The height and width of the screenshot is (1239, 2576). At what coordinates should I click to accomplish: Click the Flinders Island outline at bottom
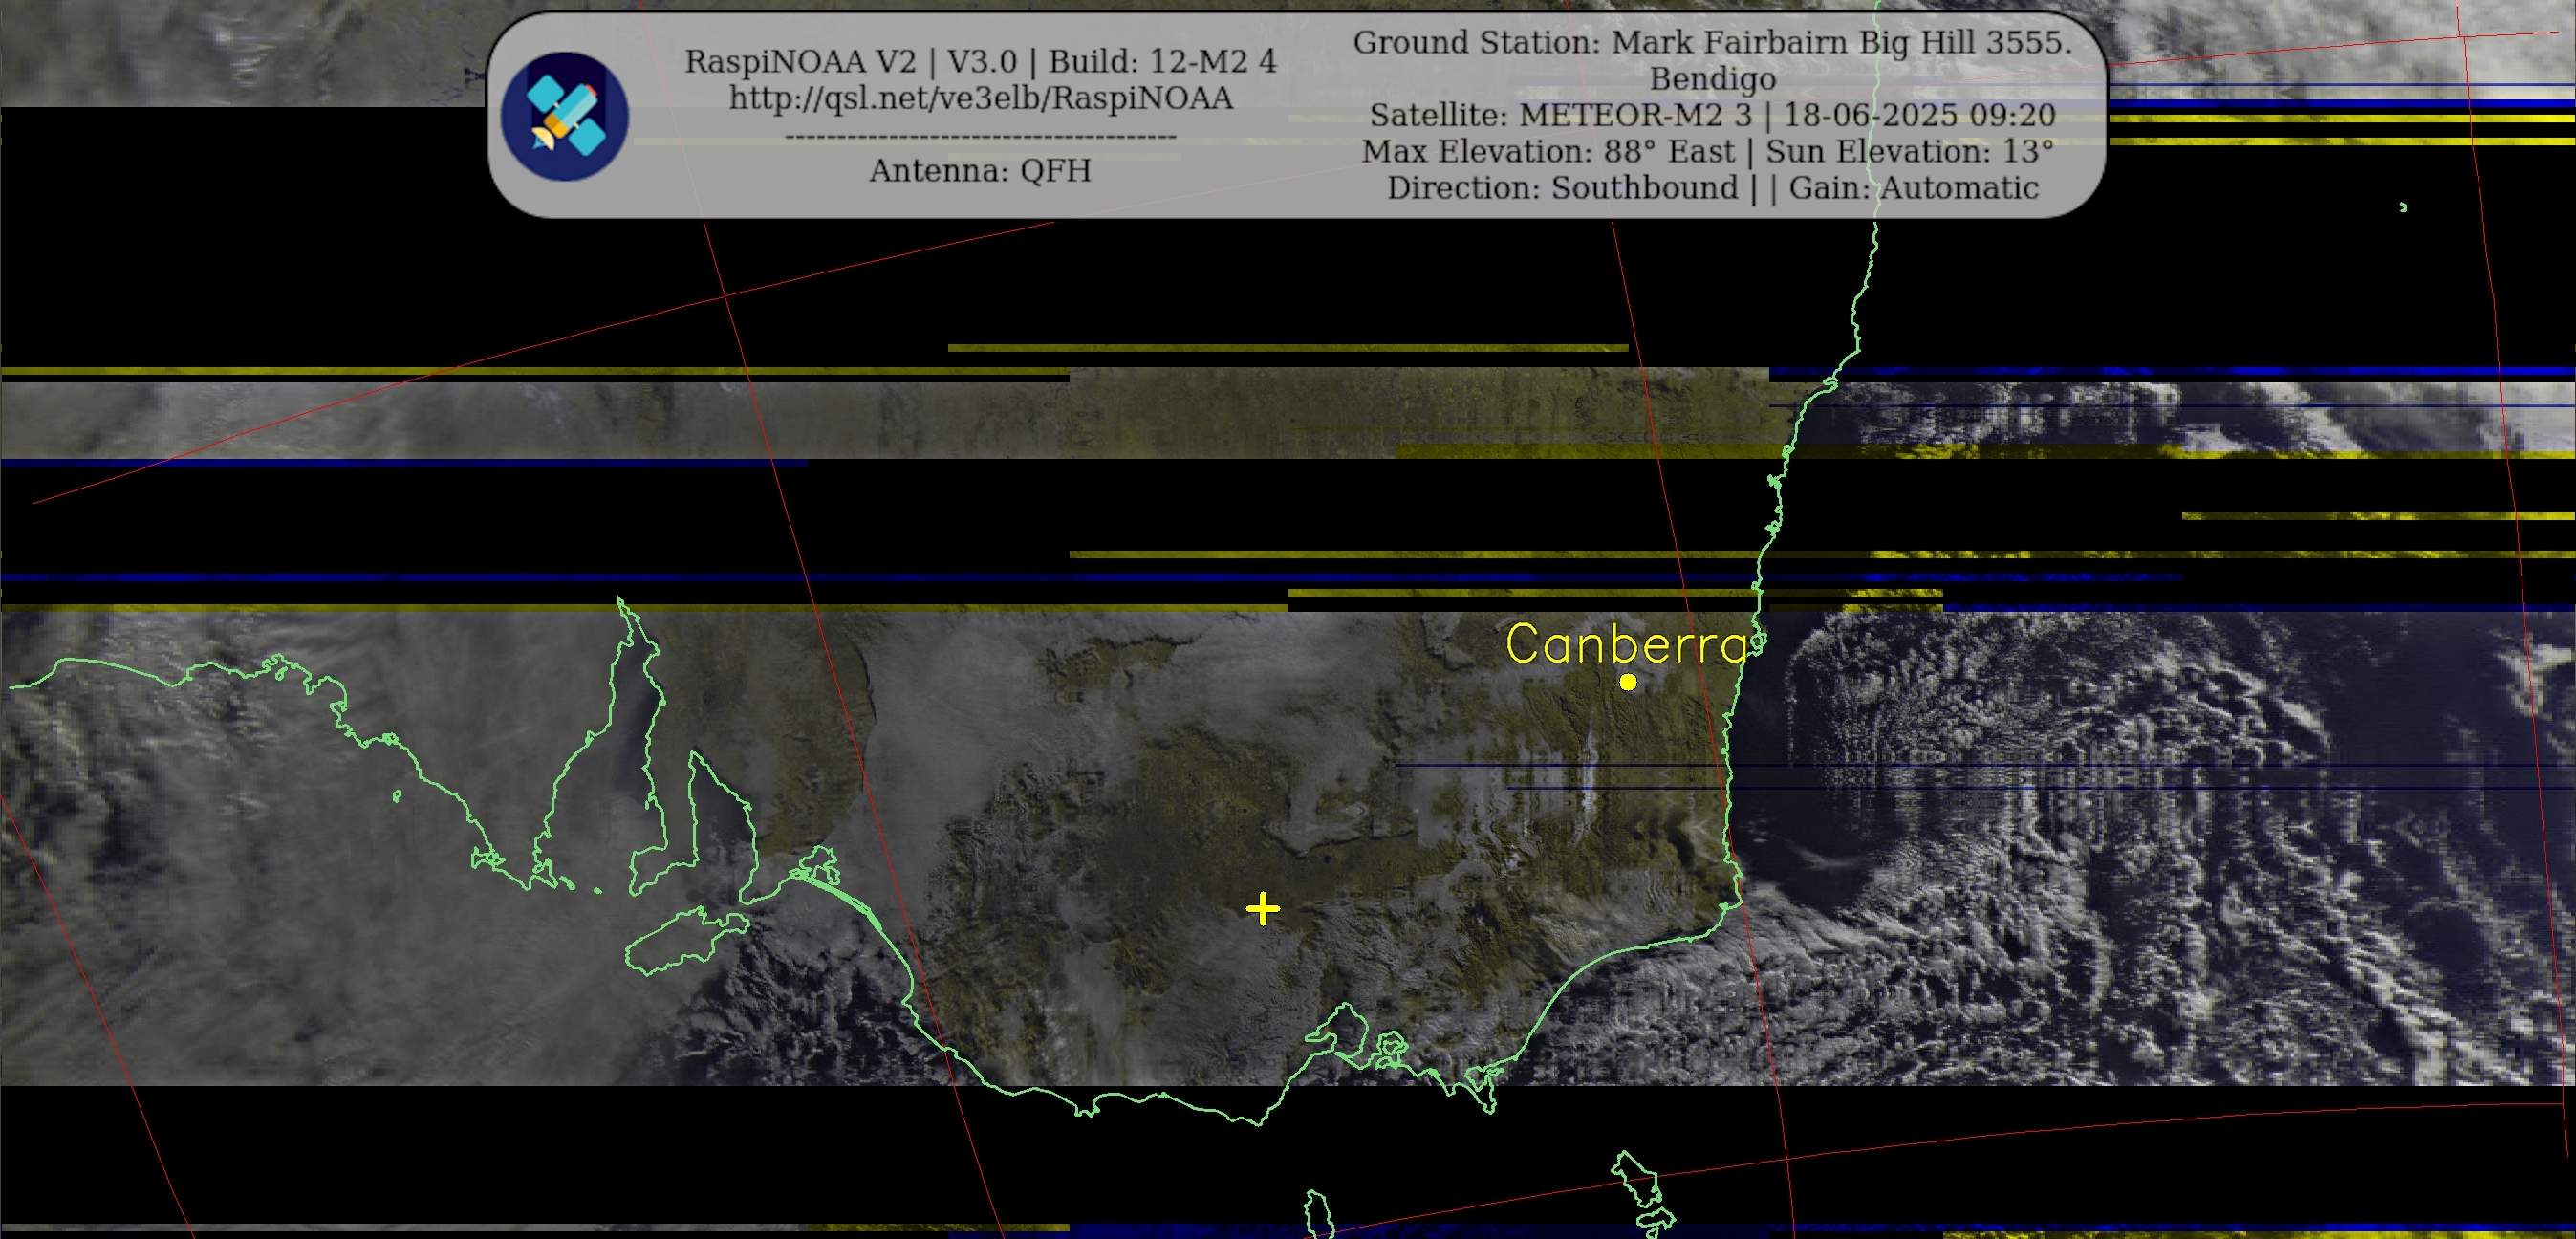[x=1640, y=1180]
